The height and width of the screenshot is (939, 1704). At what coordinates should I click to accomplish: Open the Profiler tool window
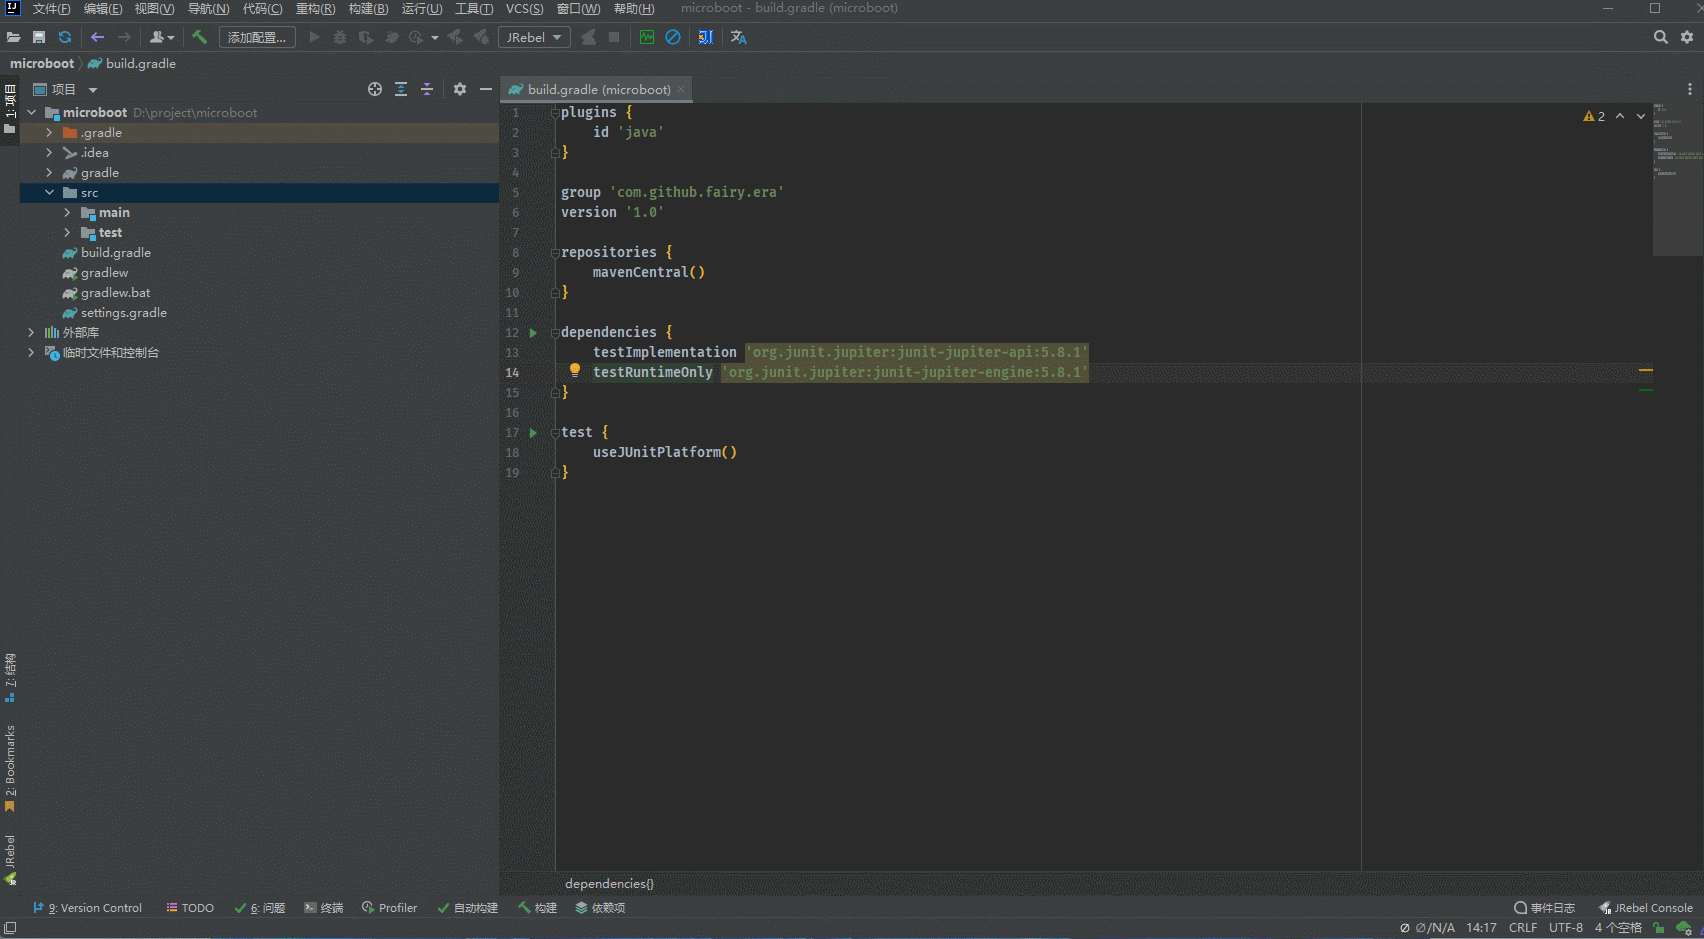[x=390, y=908]
